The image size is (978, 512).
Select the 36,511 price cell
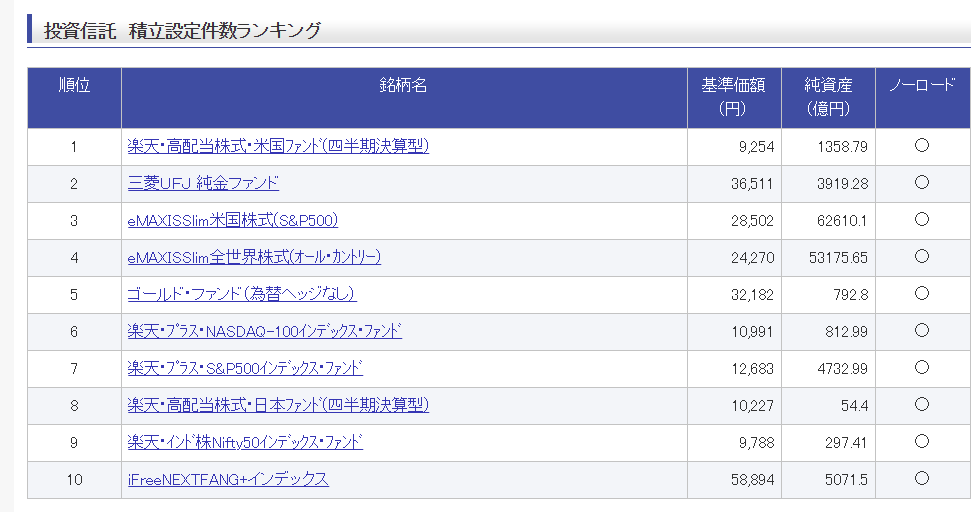point(734,184)
